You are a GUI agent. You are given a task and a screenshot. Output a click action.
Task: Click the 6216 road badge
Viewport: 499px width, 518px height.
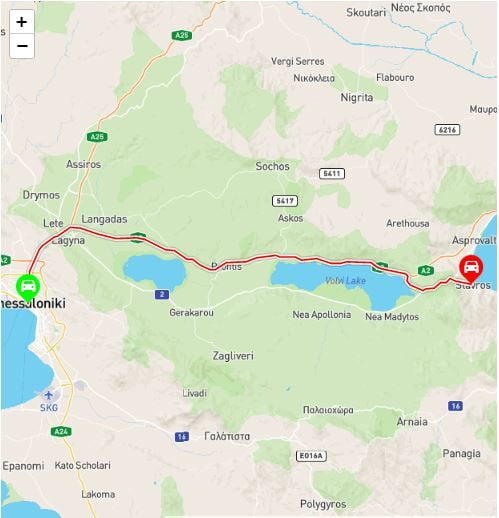447,130
